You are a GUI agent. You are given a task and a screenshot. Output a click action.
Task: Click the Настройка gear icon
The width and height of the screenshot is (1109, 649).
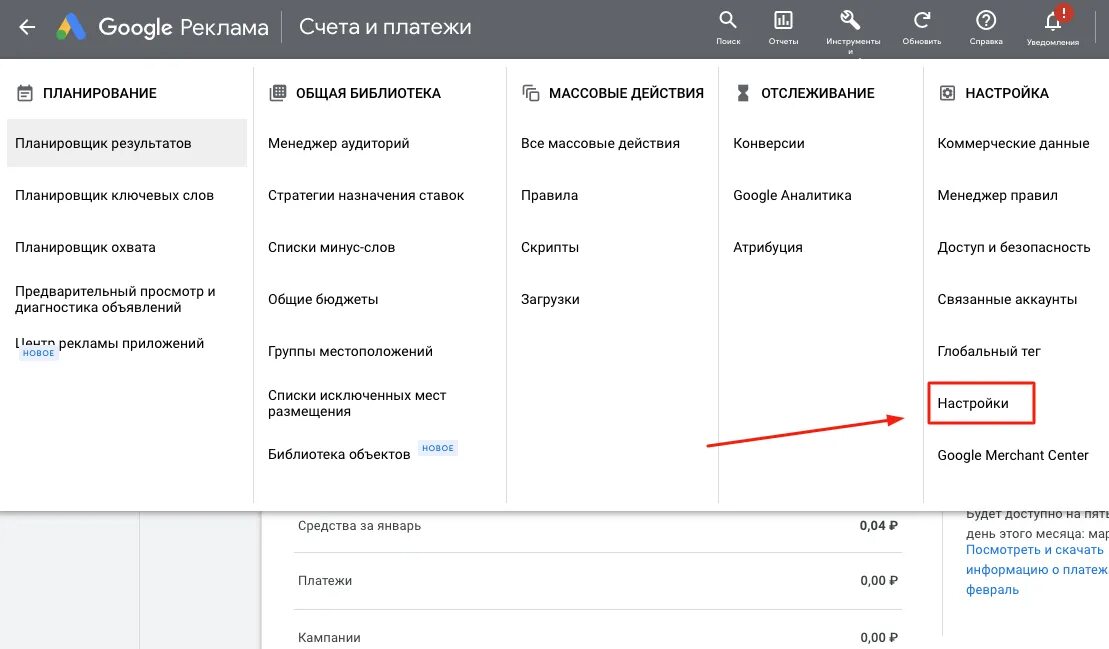coord(947,93)
